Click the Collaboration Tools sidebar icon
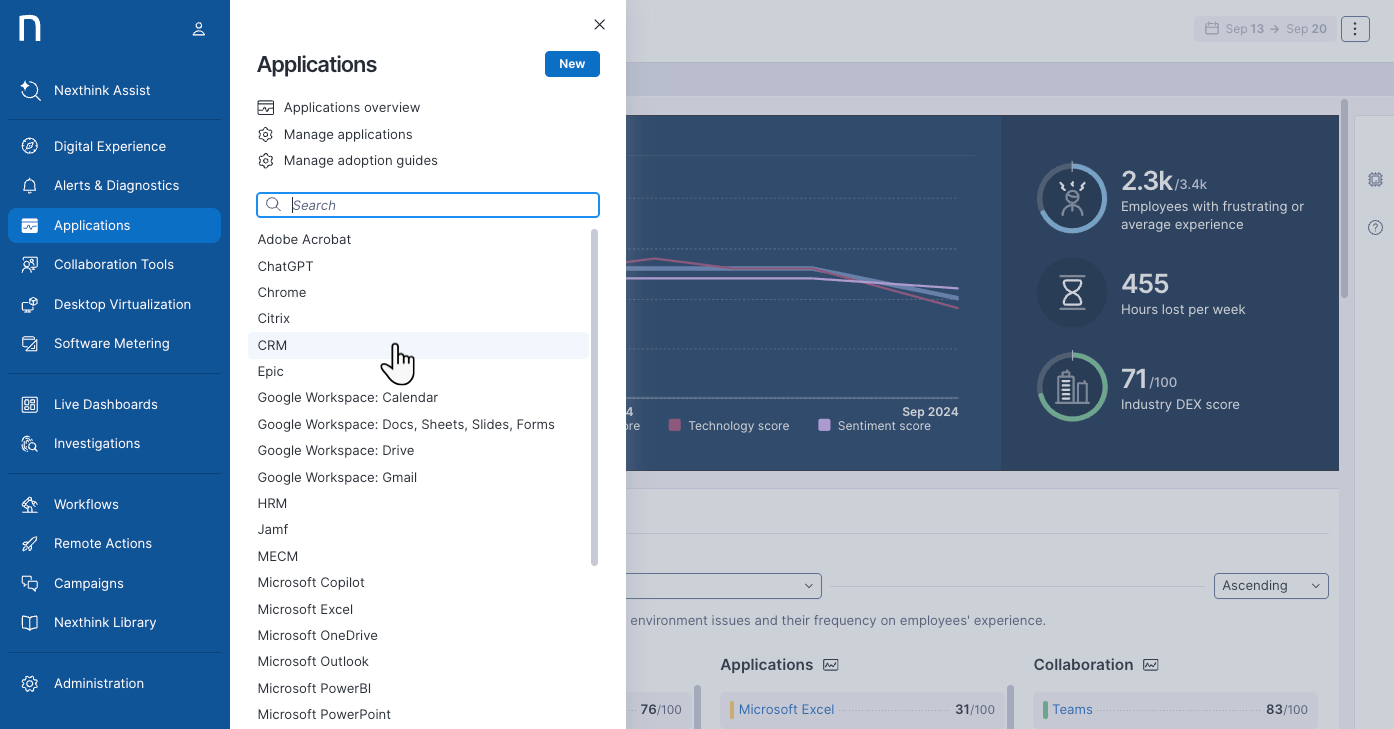Viewport: 1394px width, 729px height. point(30,265)
